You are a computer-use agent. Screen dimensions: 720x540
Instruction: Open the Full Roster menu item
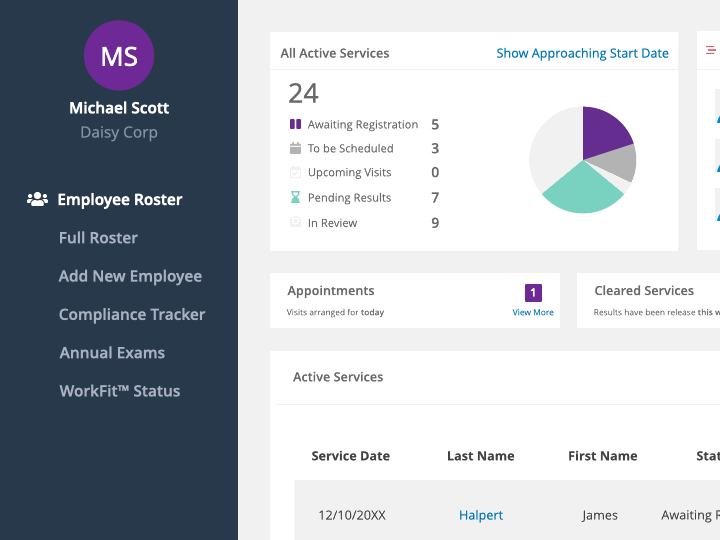(x=98, y=238)
